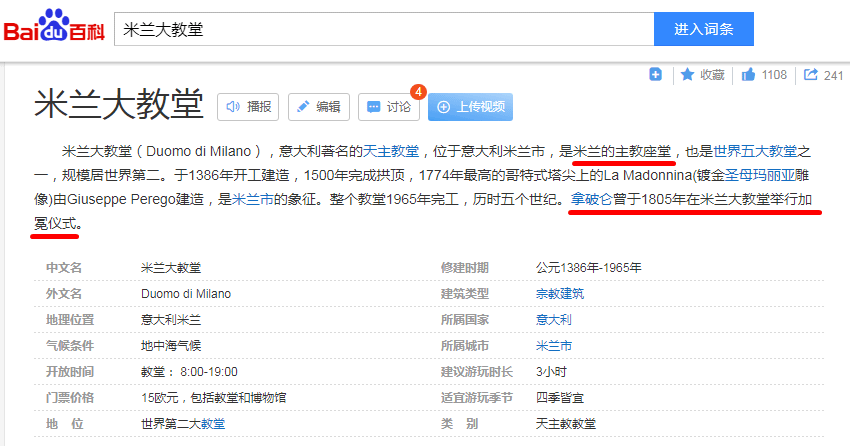Click the blue plus add icon
850x446 pixels.
(x=655, y=74)
